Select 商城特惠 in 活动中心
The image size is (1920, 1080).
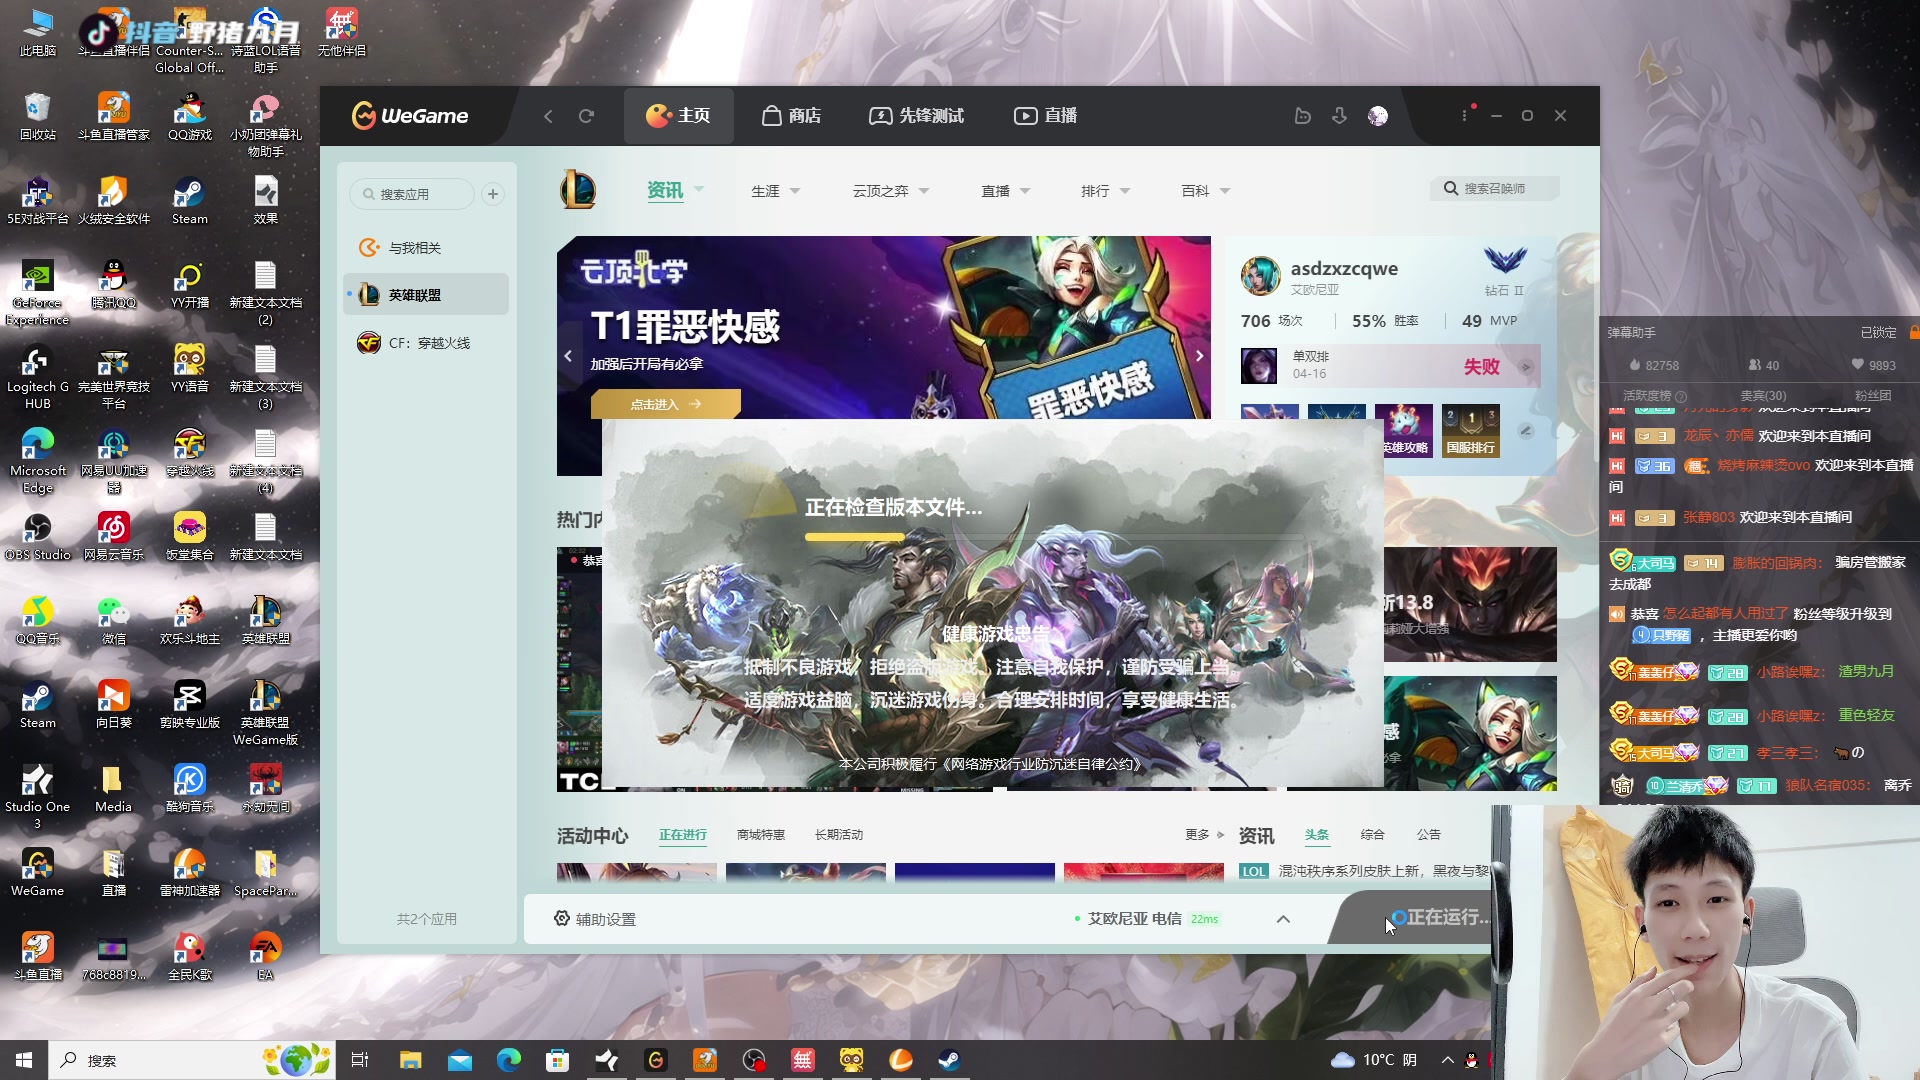pos(760,835)
